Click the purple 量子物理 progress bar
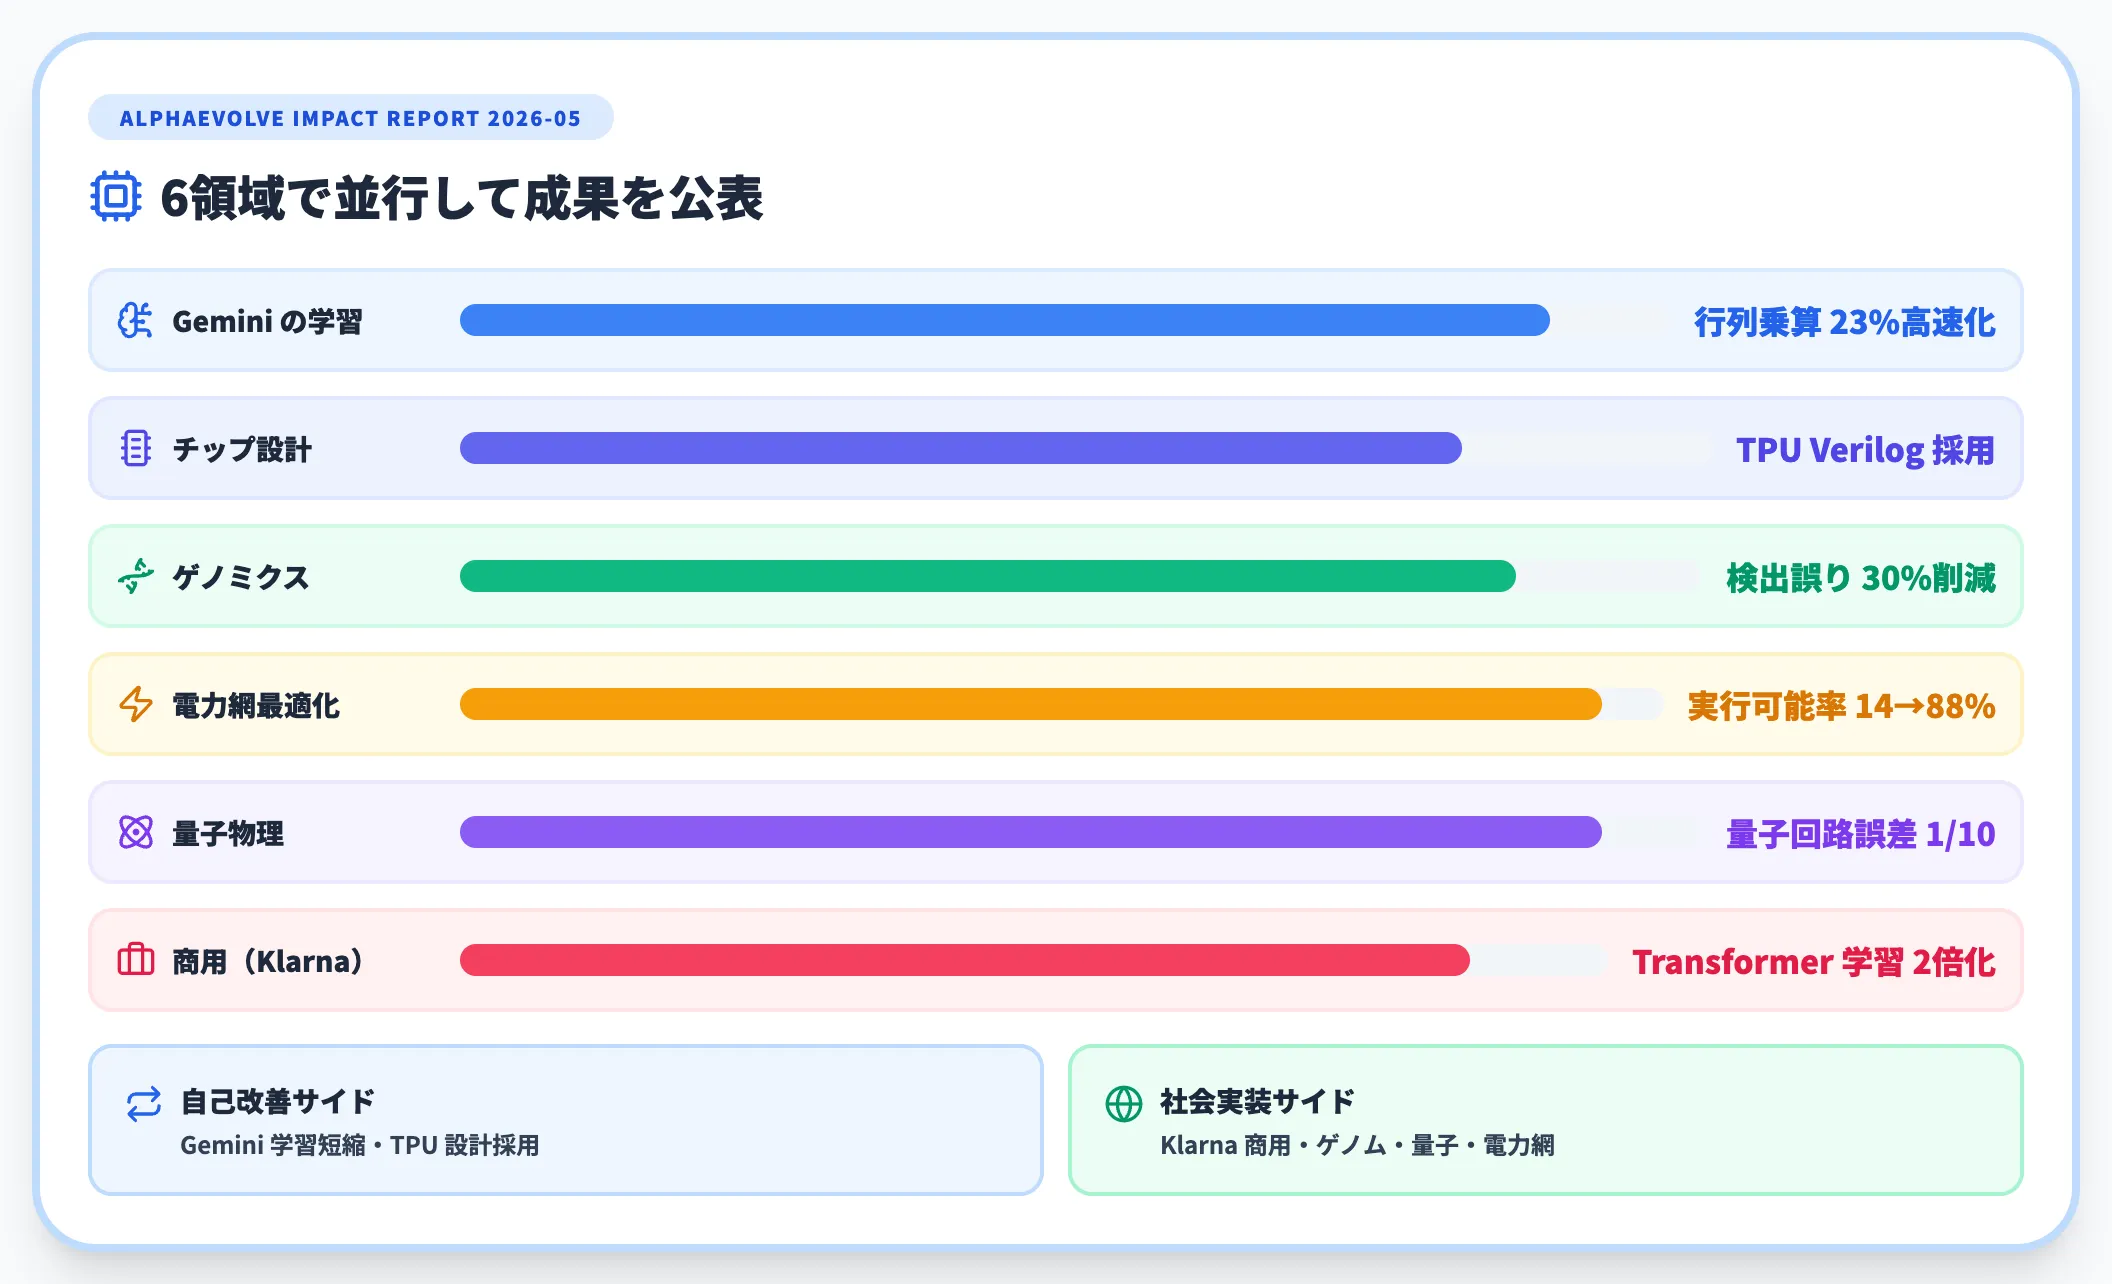 (1031, 833)
